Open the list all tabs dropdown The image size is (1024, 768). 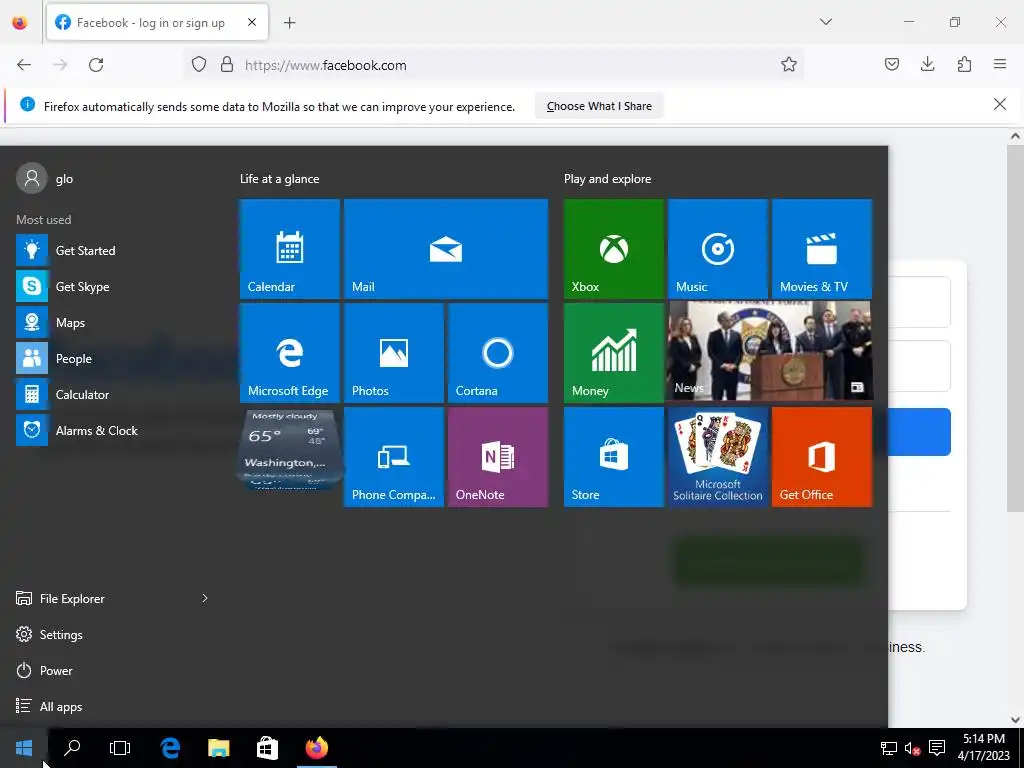pos(826,22)
